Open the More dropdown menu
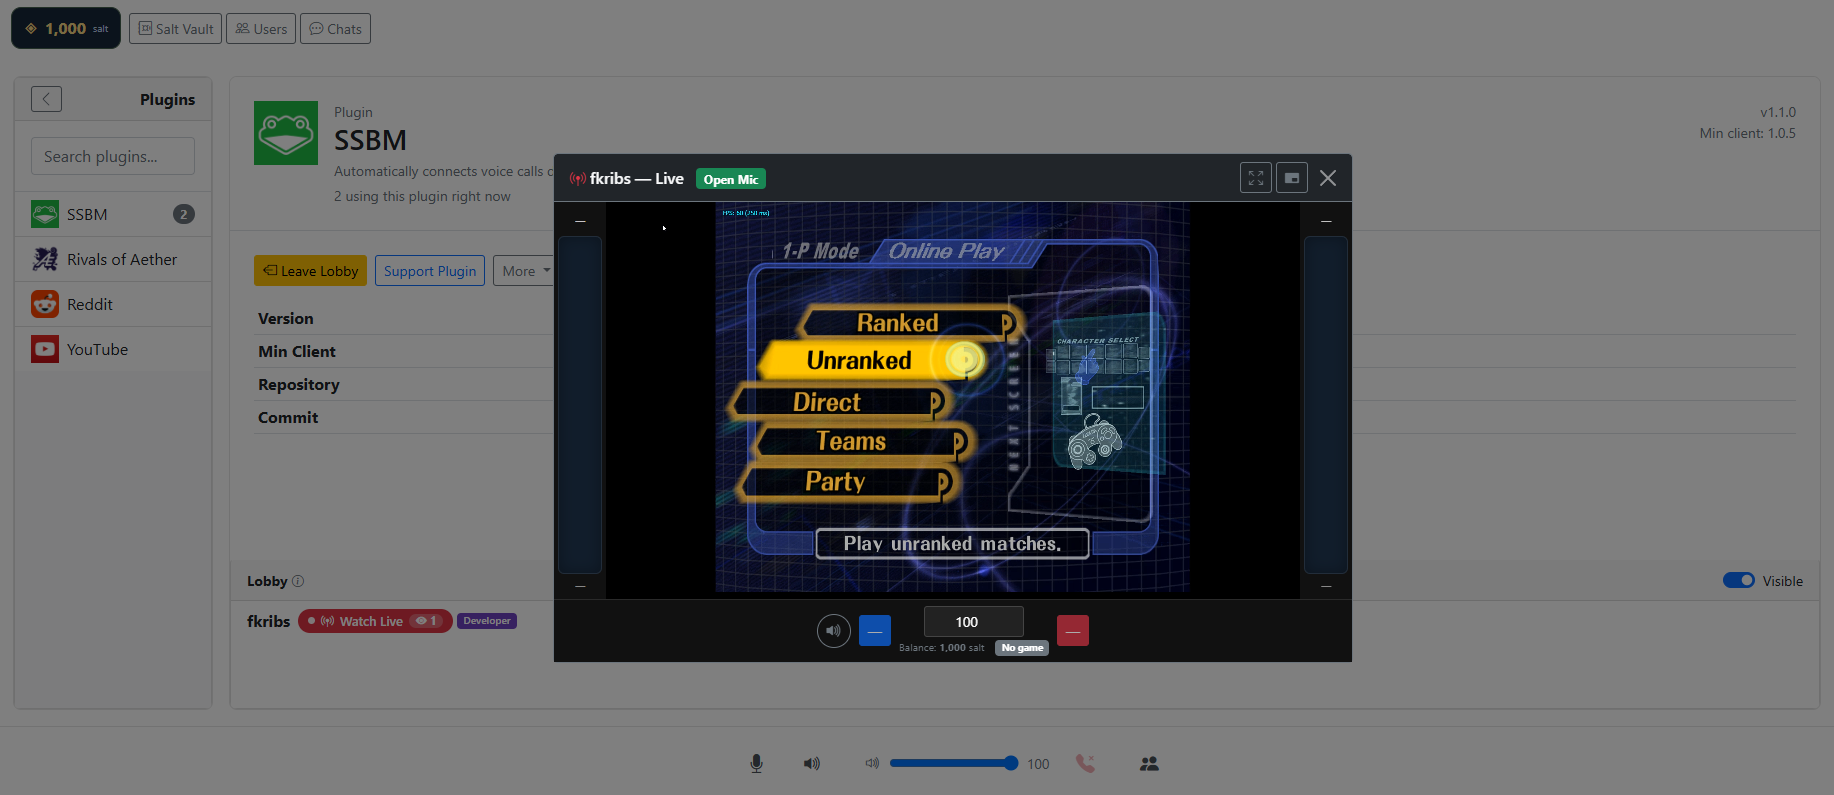The image size is (1834, 795). [x=526, y=271]
